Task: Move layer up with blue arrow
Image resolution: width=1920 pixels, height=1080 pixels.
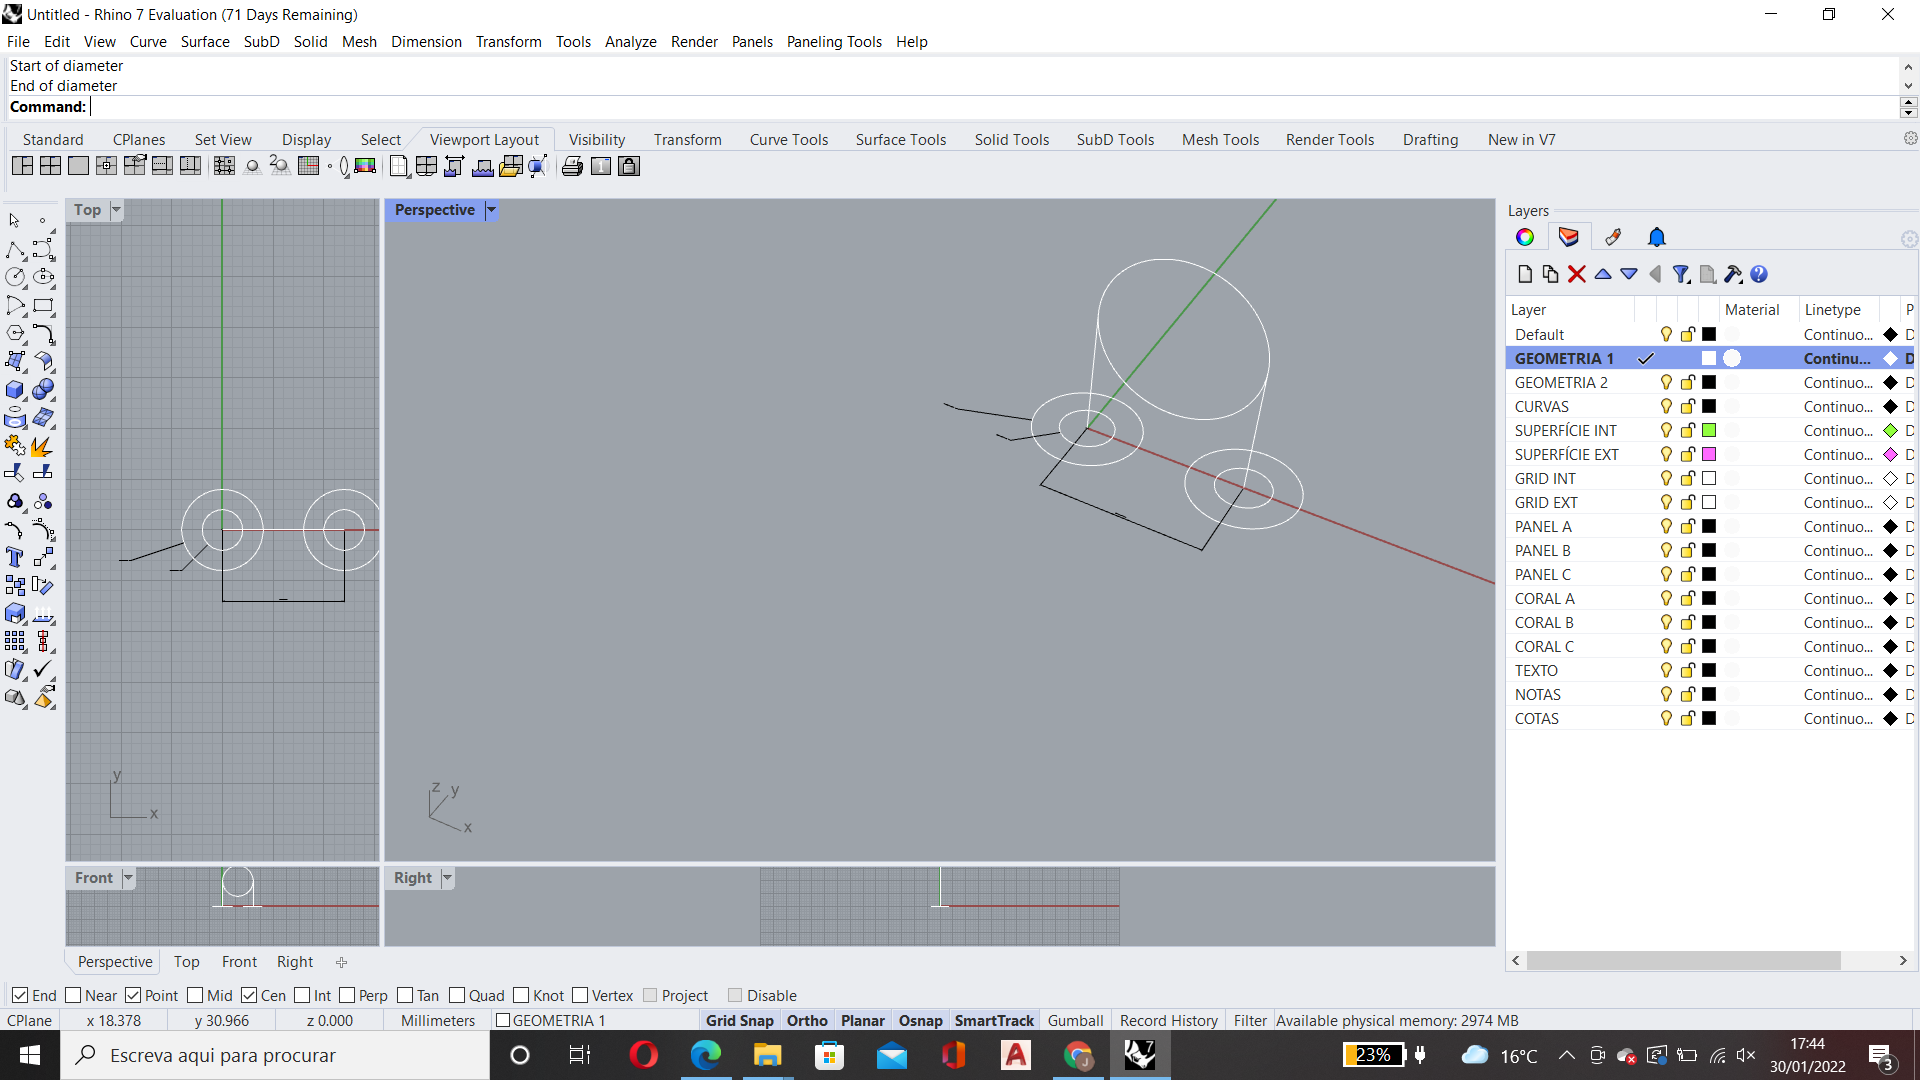Action: [x=1603, y=274]
